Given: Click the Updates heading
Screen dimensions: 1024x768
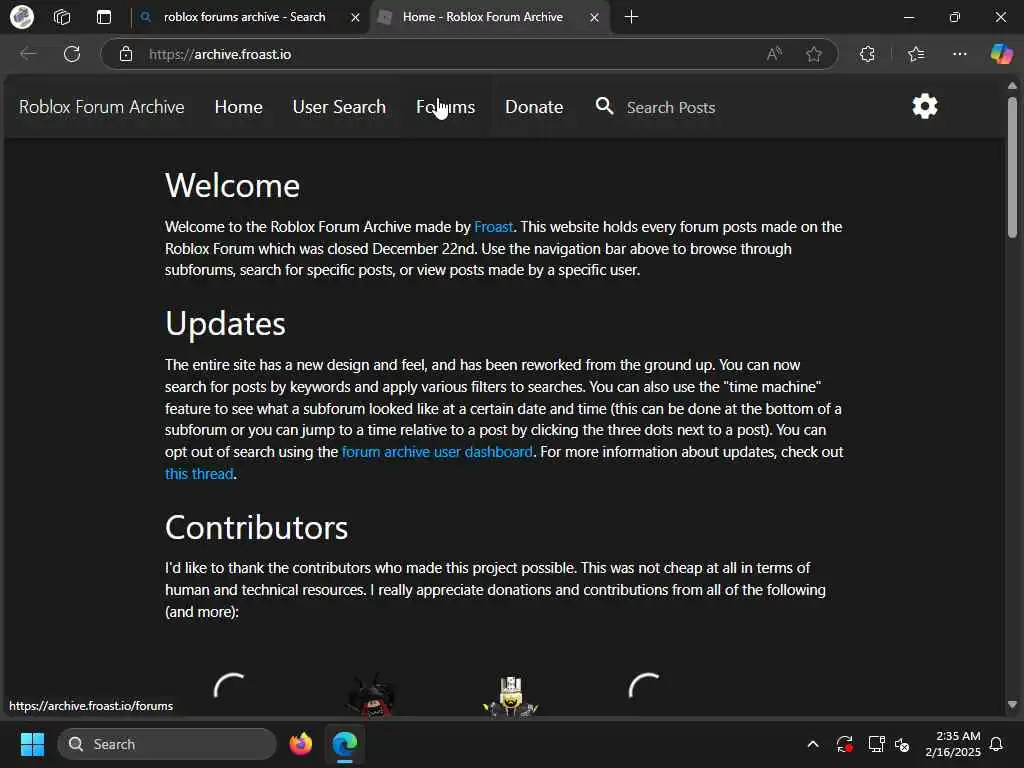Looking at the screenshot, I should pyautogui.click(x=225, y=323).
